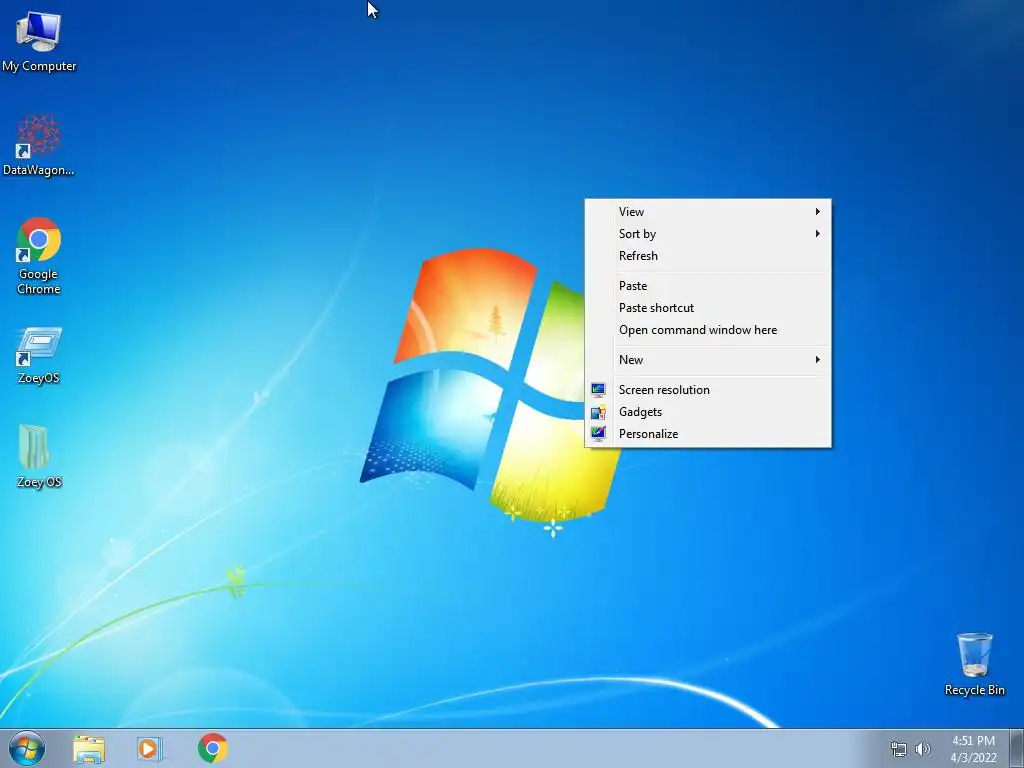The image size is (1024, 768).
Task: Open the network tray icon
Action: (x=899, y=749)
